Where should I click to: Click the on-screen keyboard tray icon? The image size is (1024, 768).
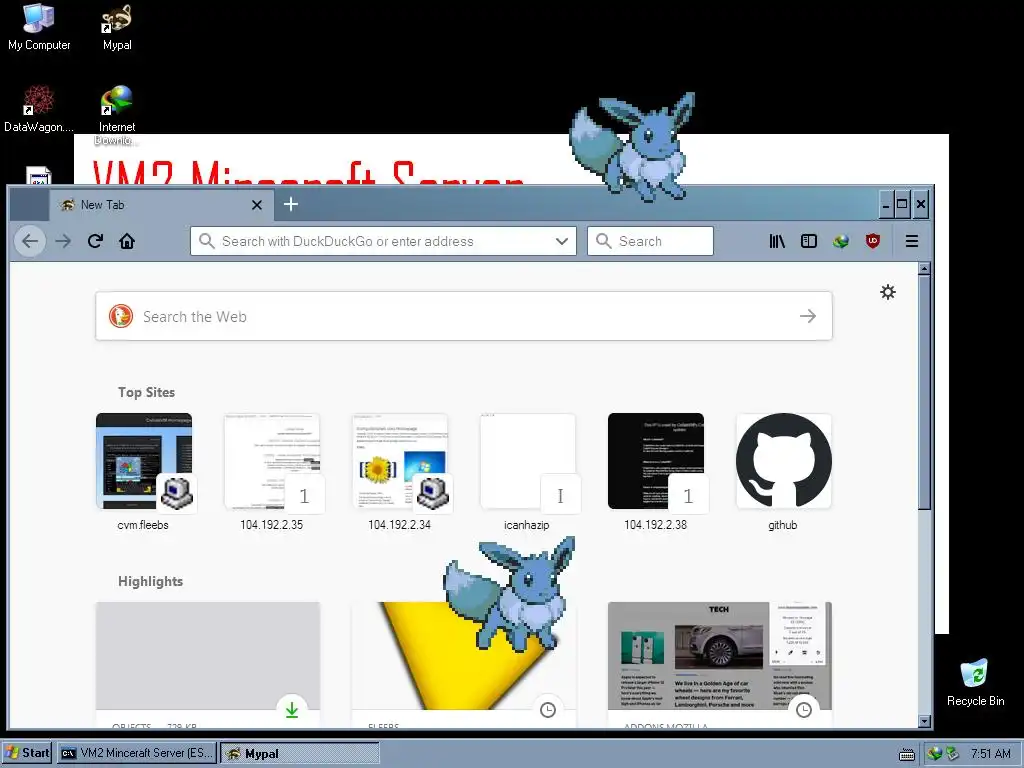(x=906, y=754)
